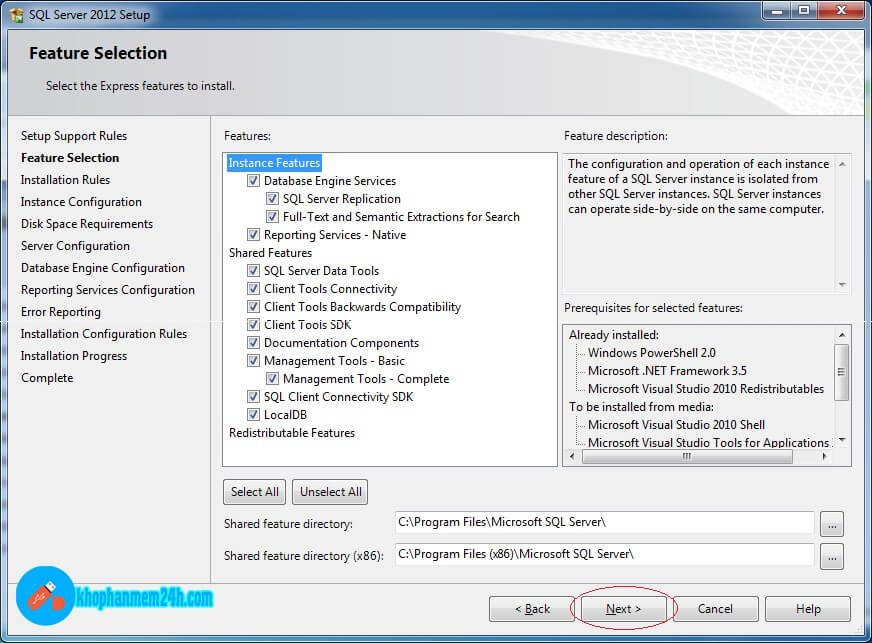Go to Installation Rules step
Viewport: 872px width, 643px height.
pos(65,180)
